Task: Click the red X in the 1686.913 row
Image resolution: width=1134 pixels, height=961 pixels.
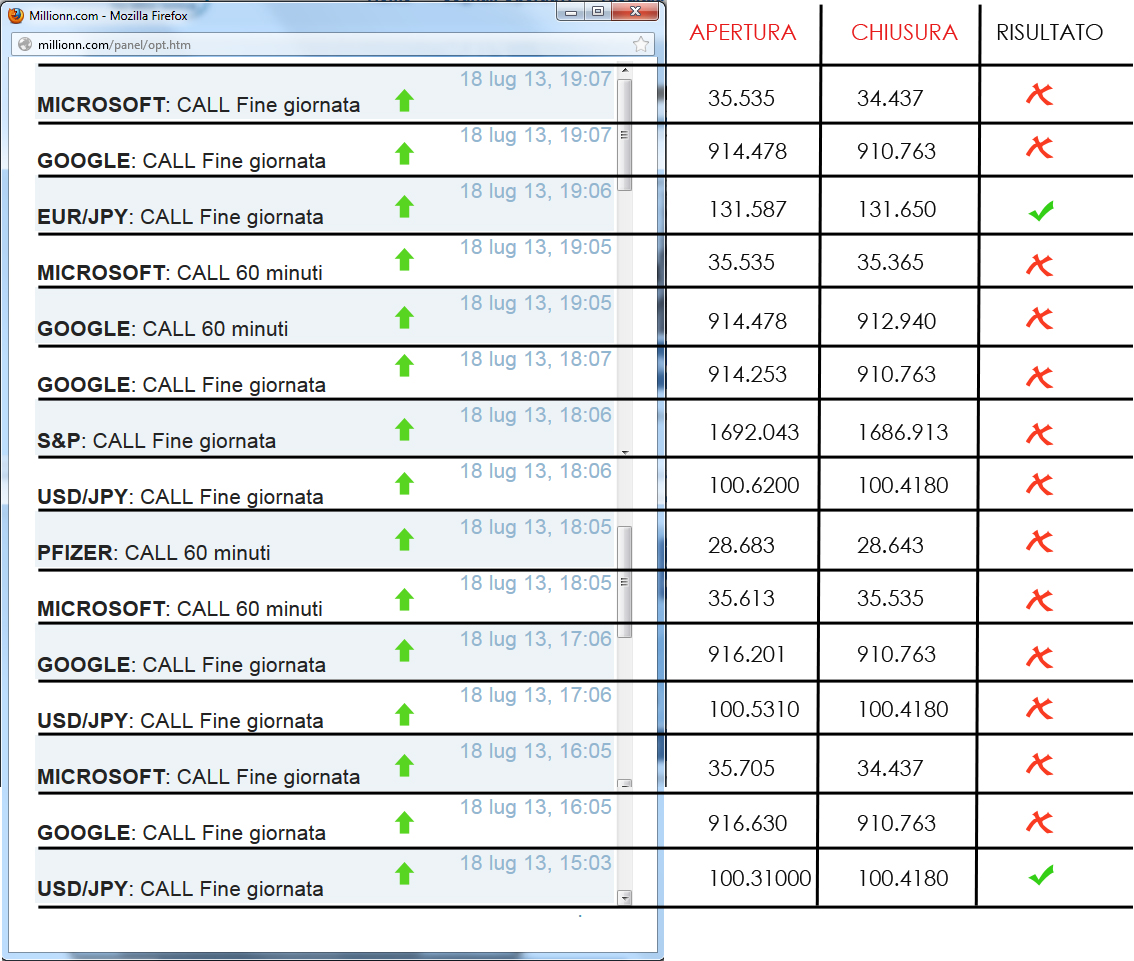Action: click(x=1039, y=433)
